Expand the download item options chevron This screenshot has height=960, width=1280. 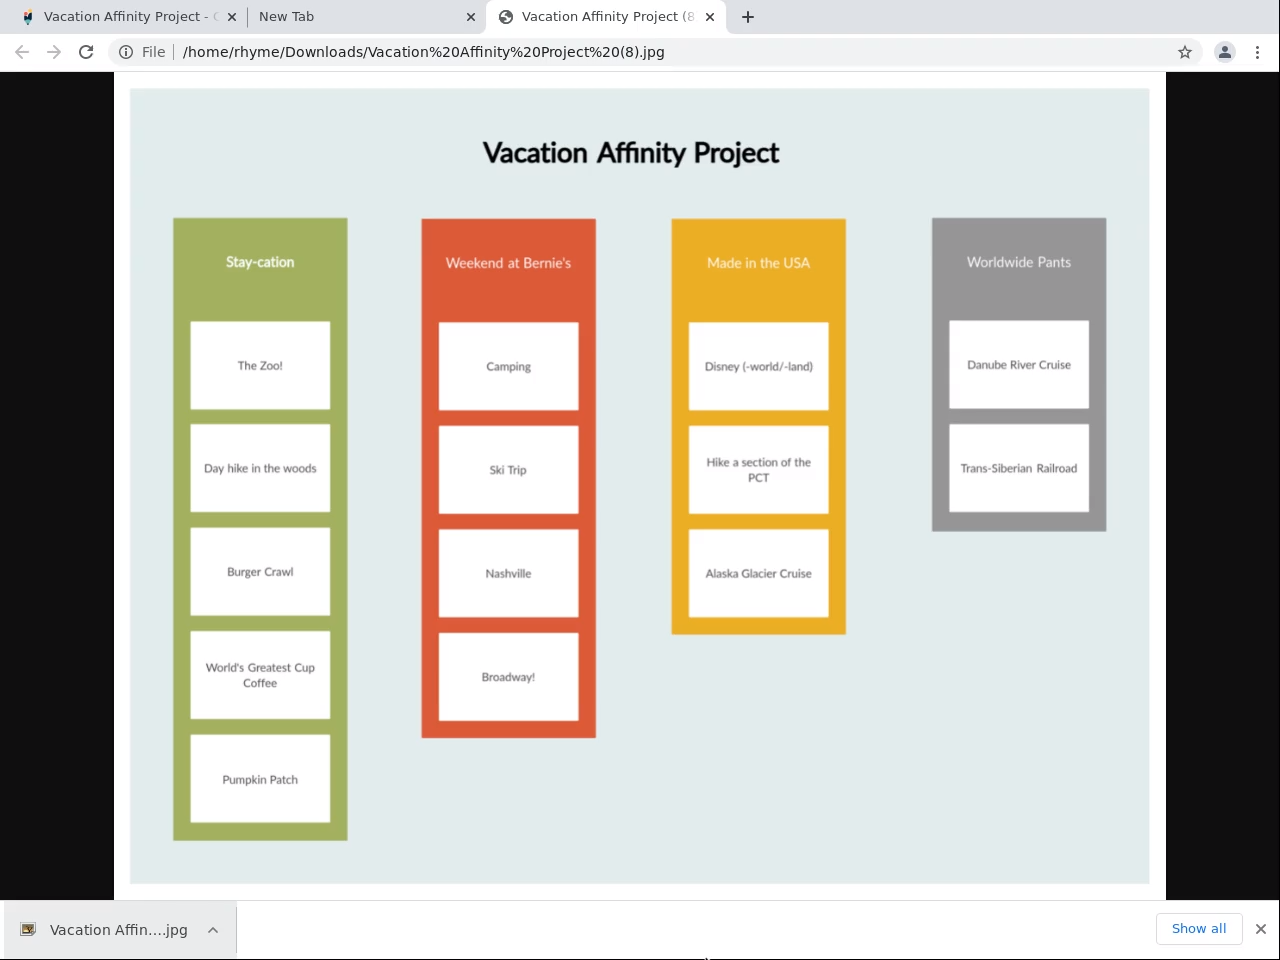(213, 930)
